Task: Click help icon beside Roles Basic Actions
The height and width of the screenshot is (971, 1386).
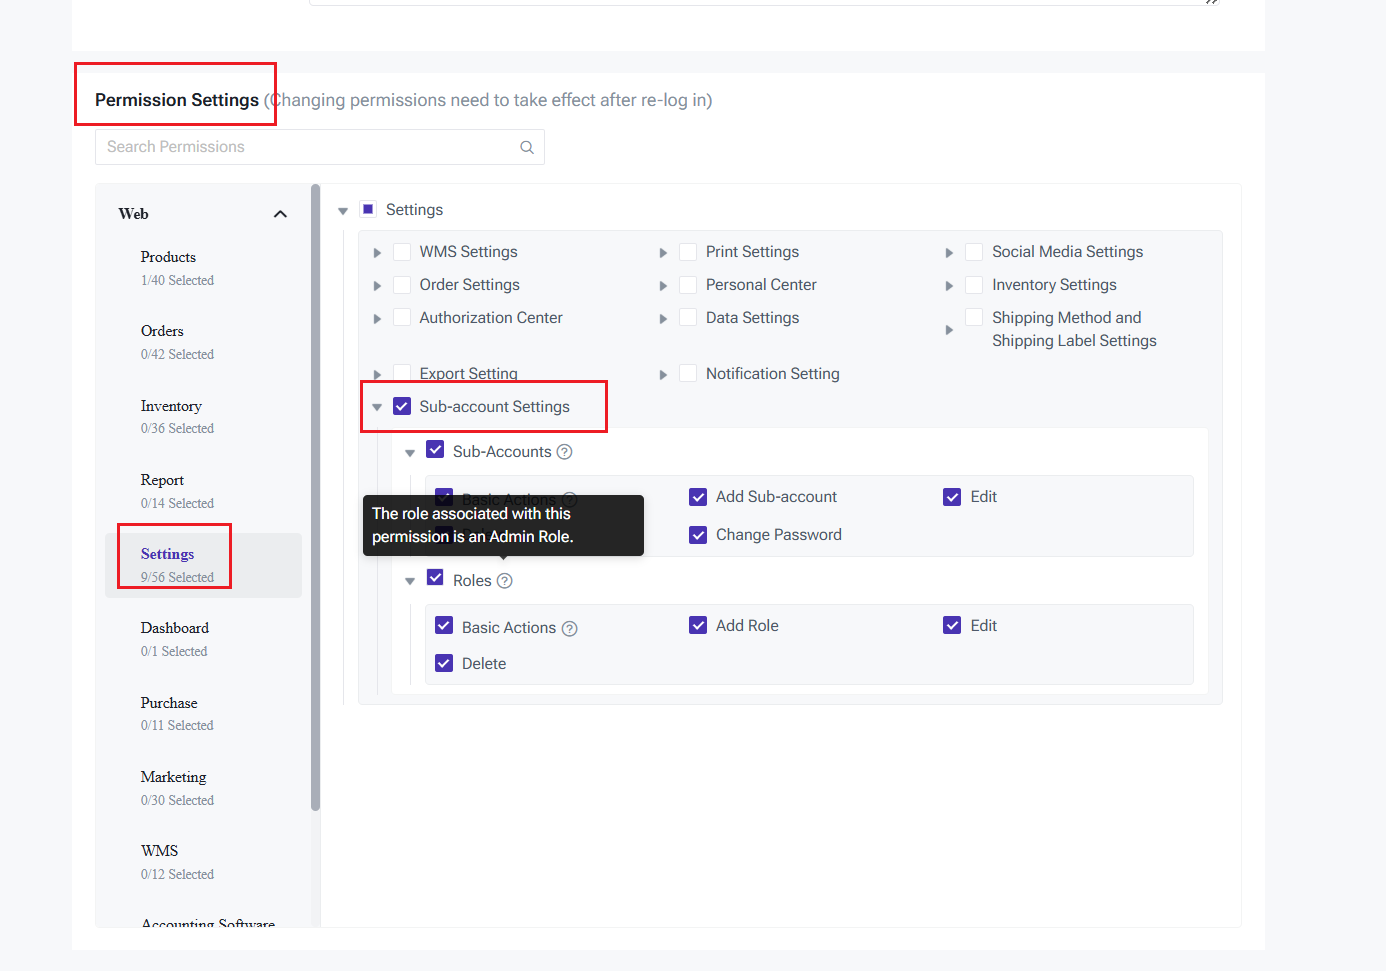Action: (570, 629)
